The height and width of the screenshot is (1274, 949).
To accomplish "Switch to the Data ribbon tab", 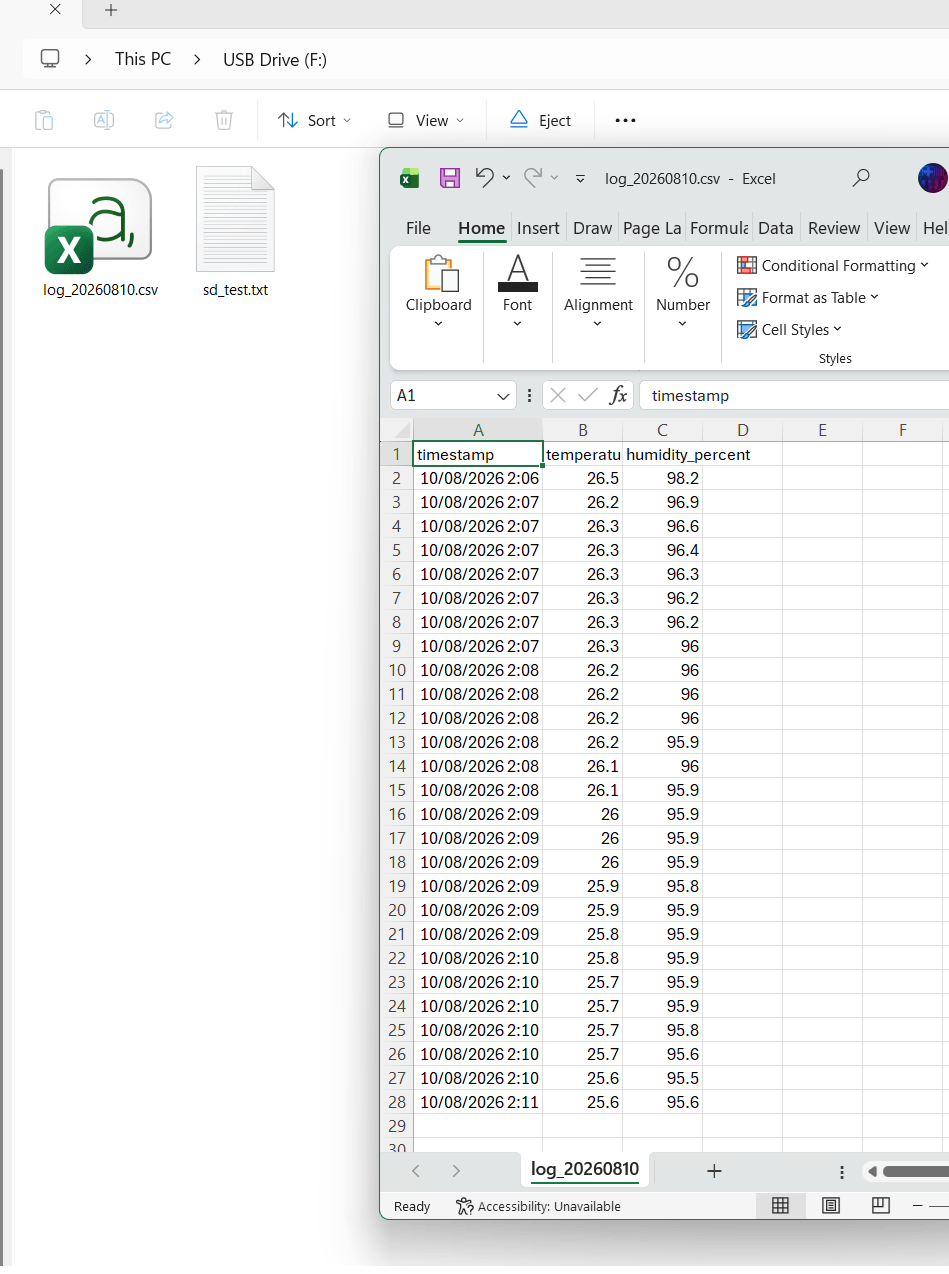I will [x=775, y=228].
